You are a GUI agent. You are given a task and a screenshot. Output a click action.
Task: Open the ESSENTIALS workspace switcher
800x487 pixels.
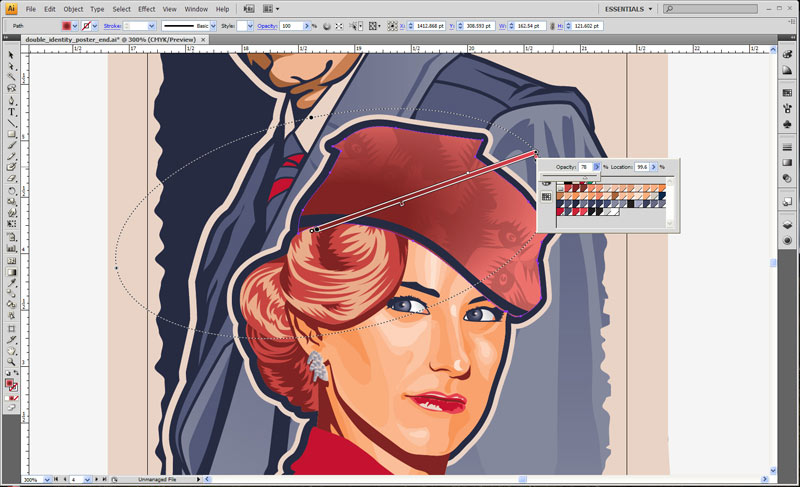click(628, 9)
